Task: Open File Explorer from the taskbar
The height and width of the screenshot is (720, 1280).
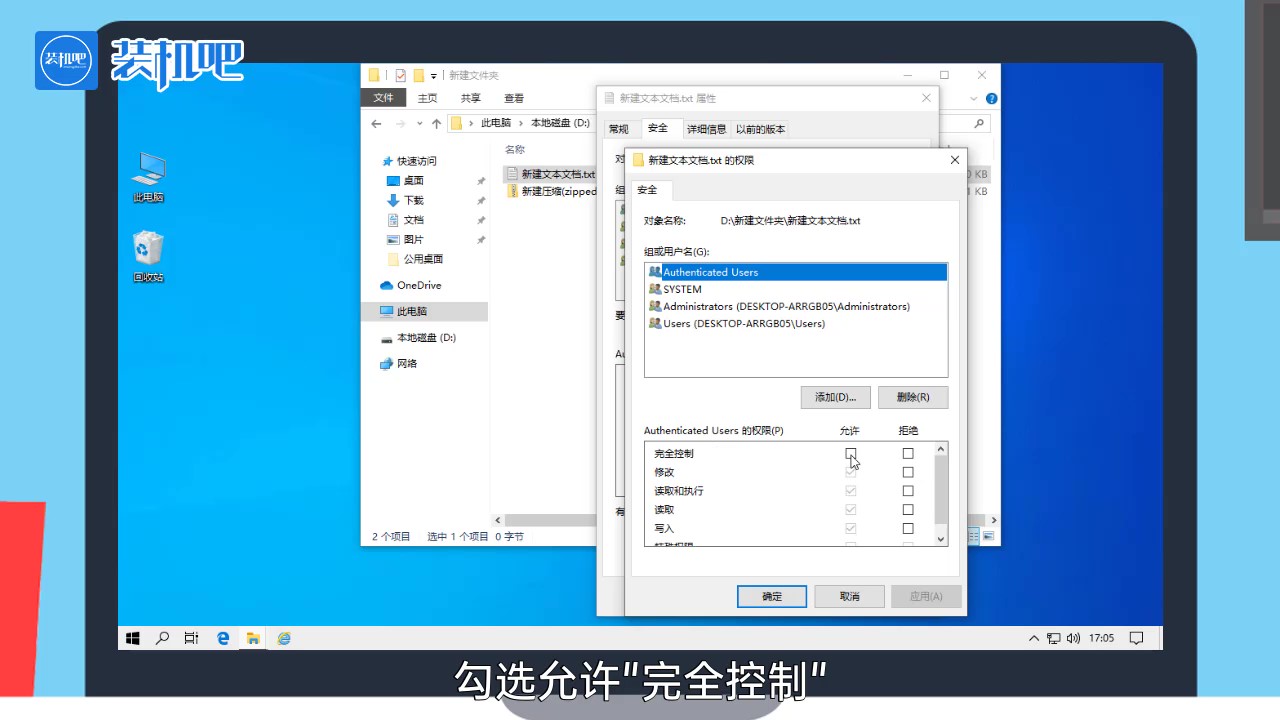Action: [x=253, y=637]
